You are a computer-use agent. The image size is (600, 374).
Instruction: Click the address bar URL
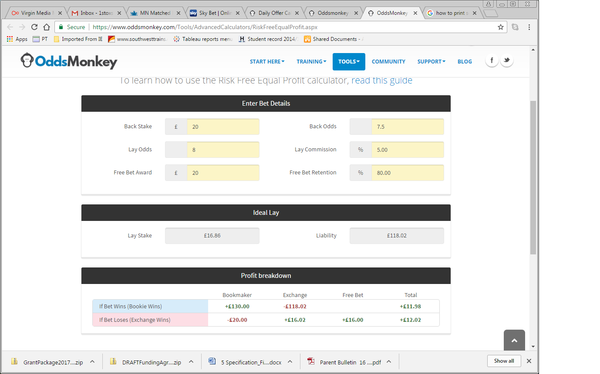pos(205,27)
